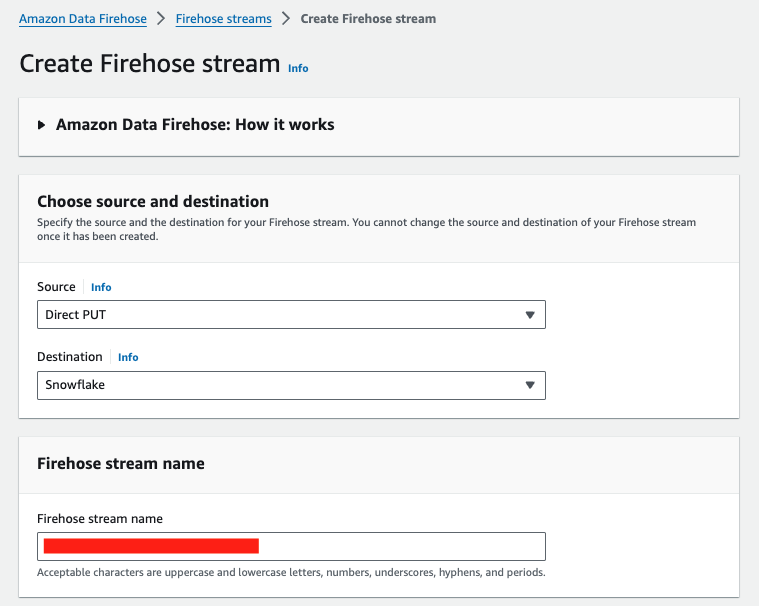The height and width of the screenshot is (606, 759).
Task: Expand the 'Amazon Data Firehose: How it works' header
Action: tap(195, 125)
